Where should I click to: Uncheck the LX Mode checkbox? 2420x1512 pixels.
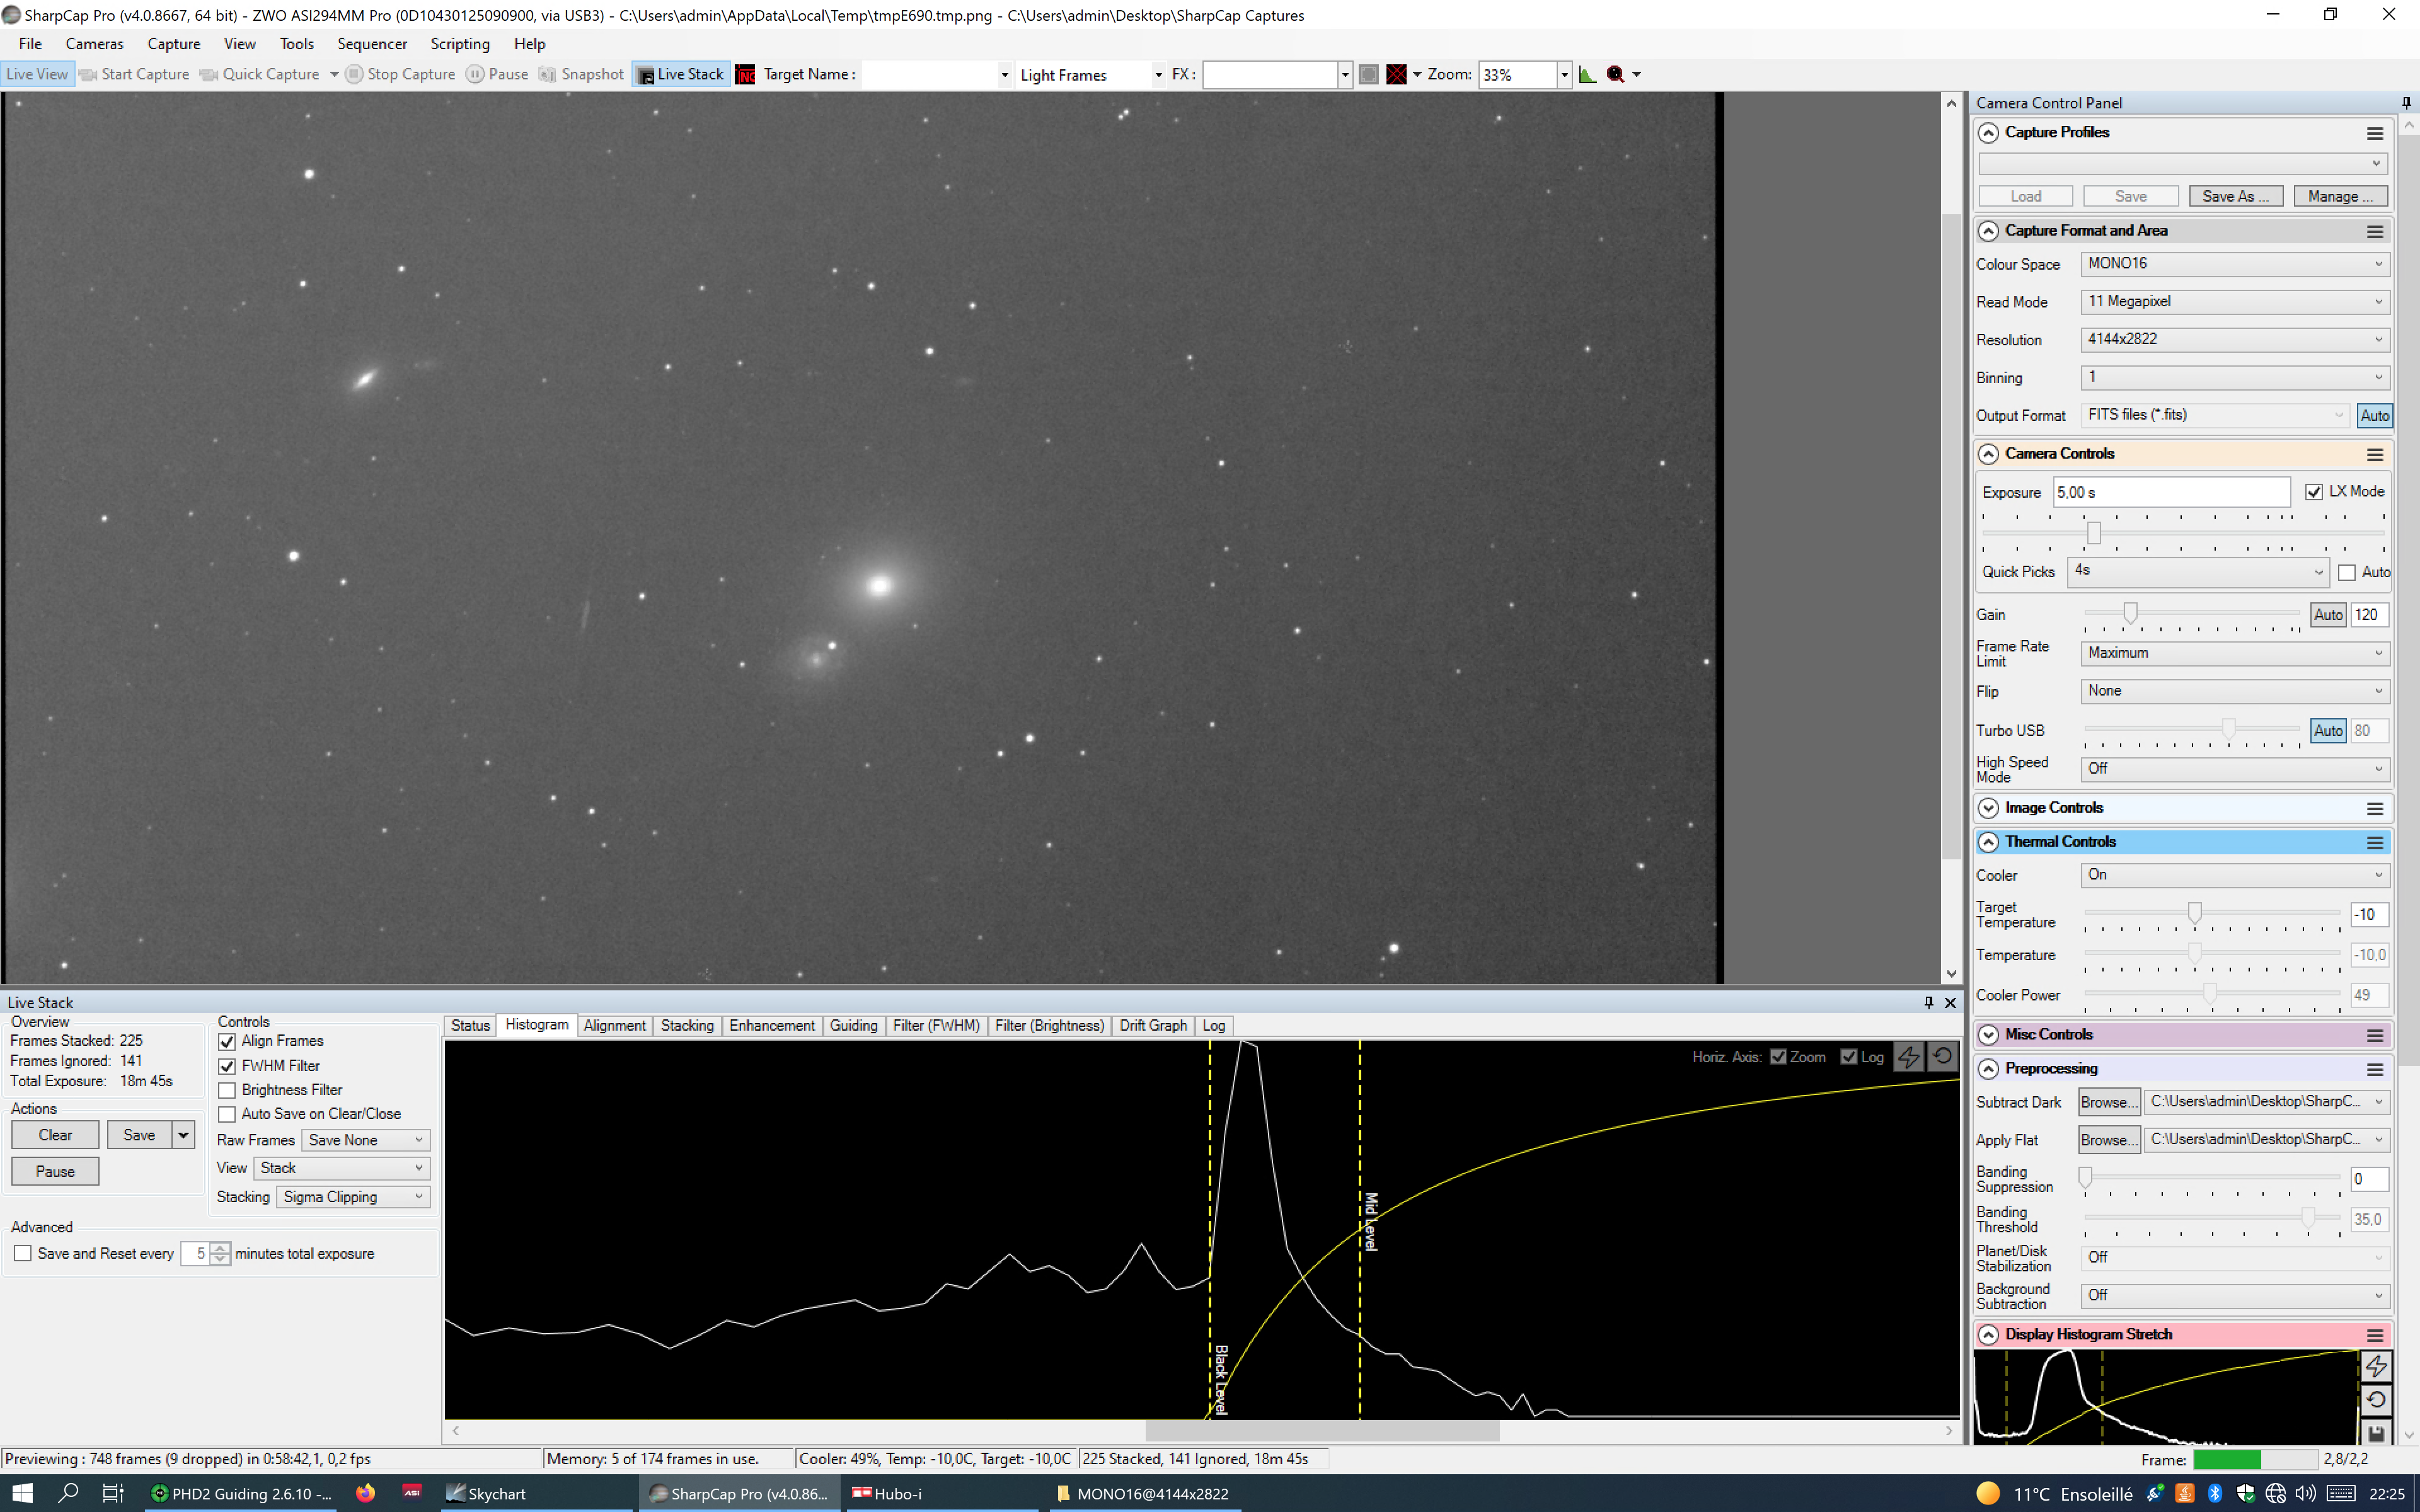point(2313,492)
